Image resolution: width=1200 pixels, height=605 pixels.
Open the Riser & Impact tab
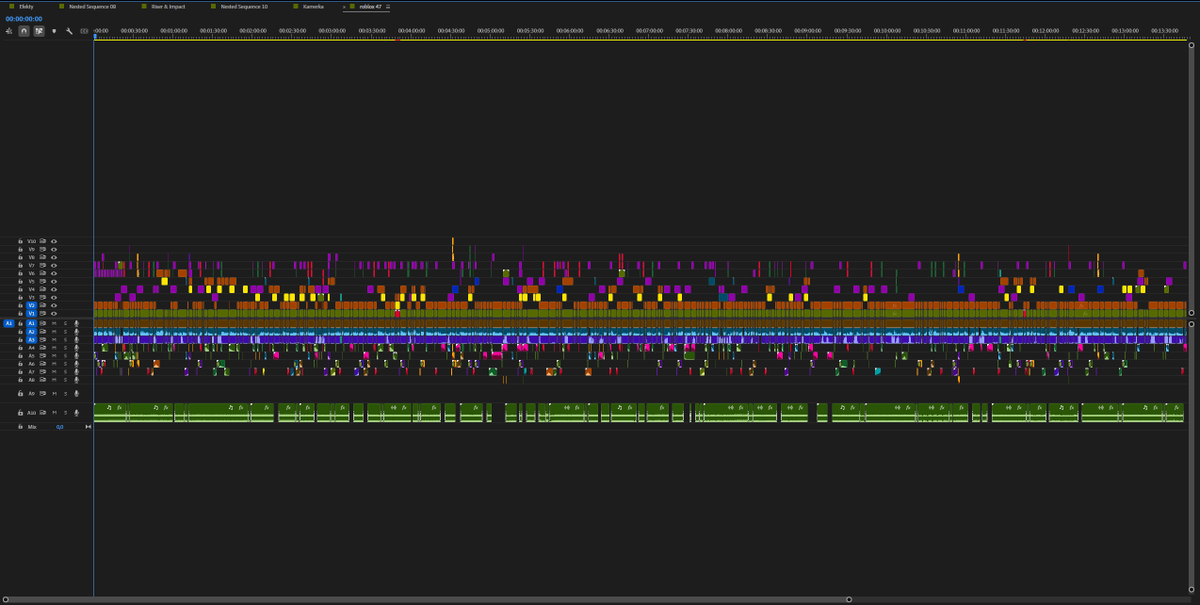click(x=169, y=6)
